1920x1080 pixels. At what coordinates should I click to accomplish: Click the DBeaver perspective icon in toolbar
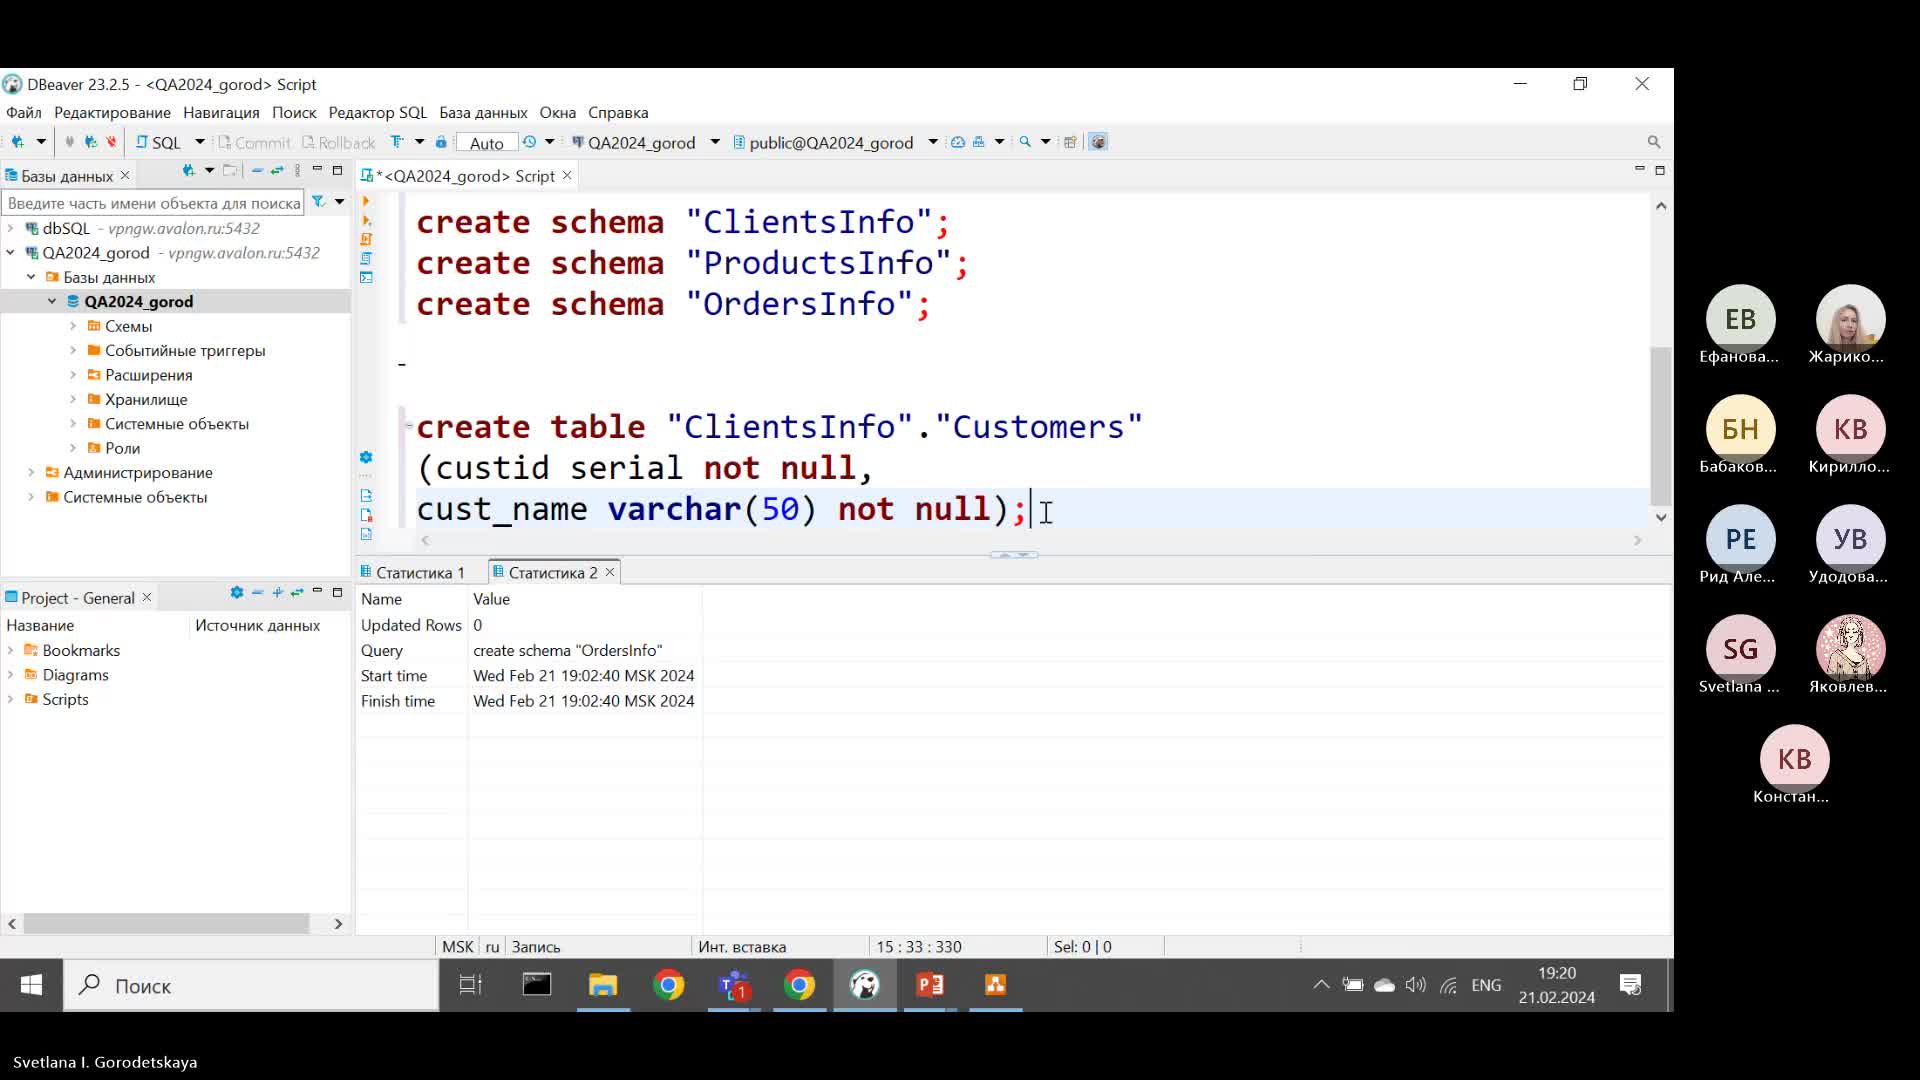1098,142
